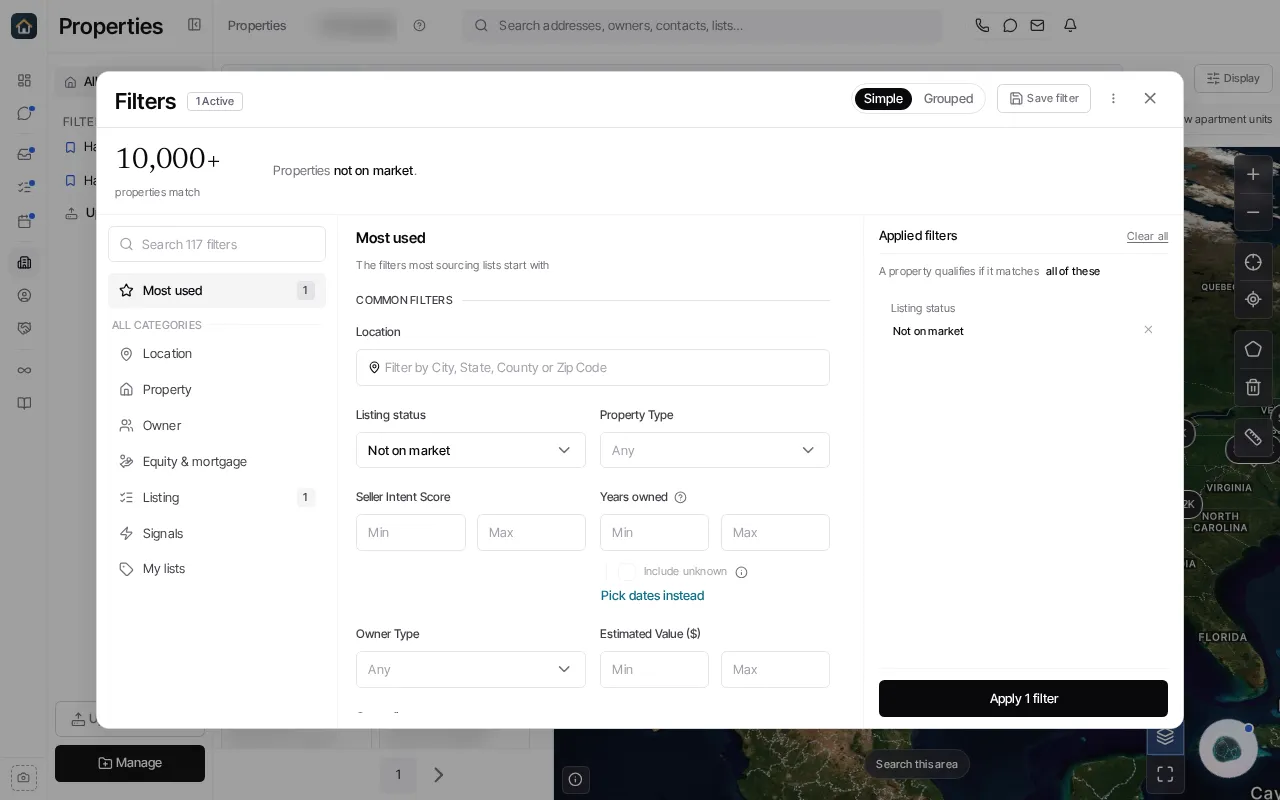This screenshot has width=1280, height=800.
Task: Click Clear all applied filters
Action: (1147, 236)
